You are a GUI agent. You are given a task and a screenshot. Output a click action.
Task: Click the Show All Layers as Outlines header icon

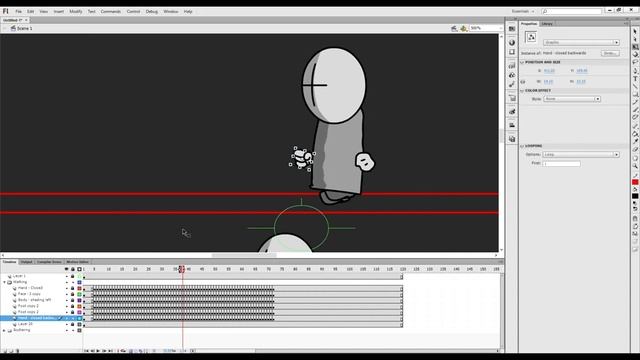79,269
